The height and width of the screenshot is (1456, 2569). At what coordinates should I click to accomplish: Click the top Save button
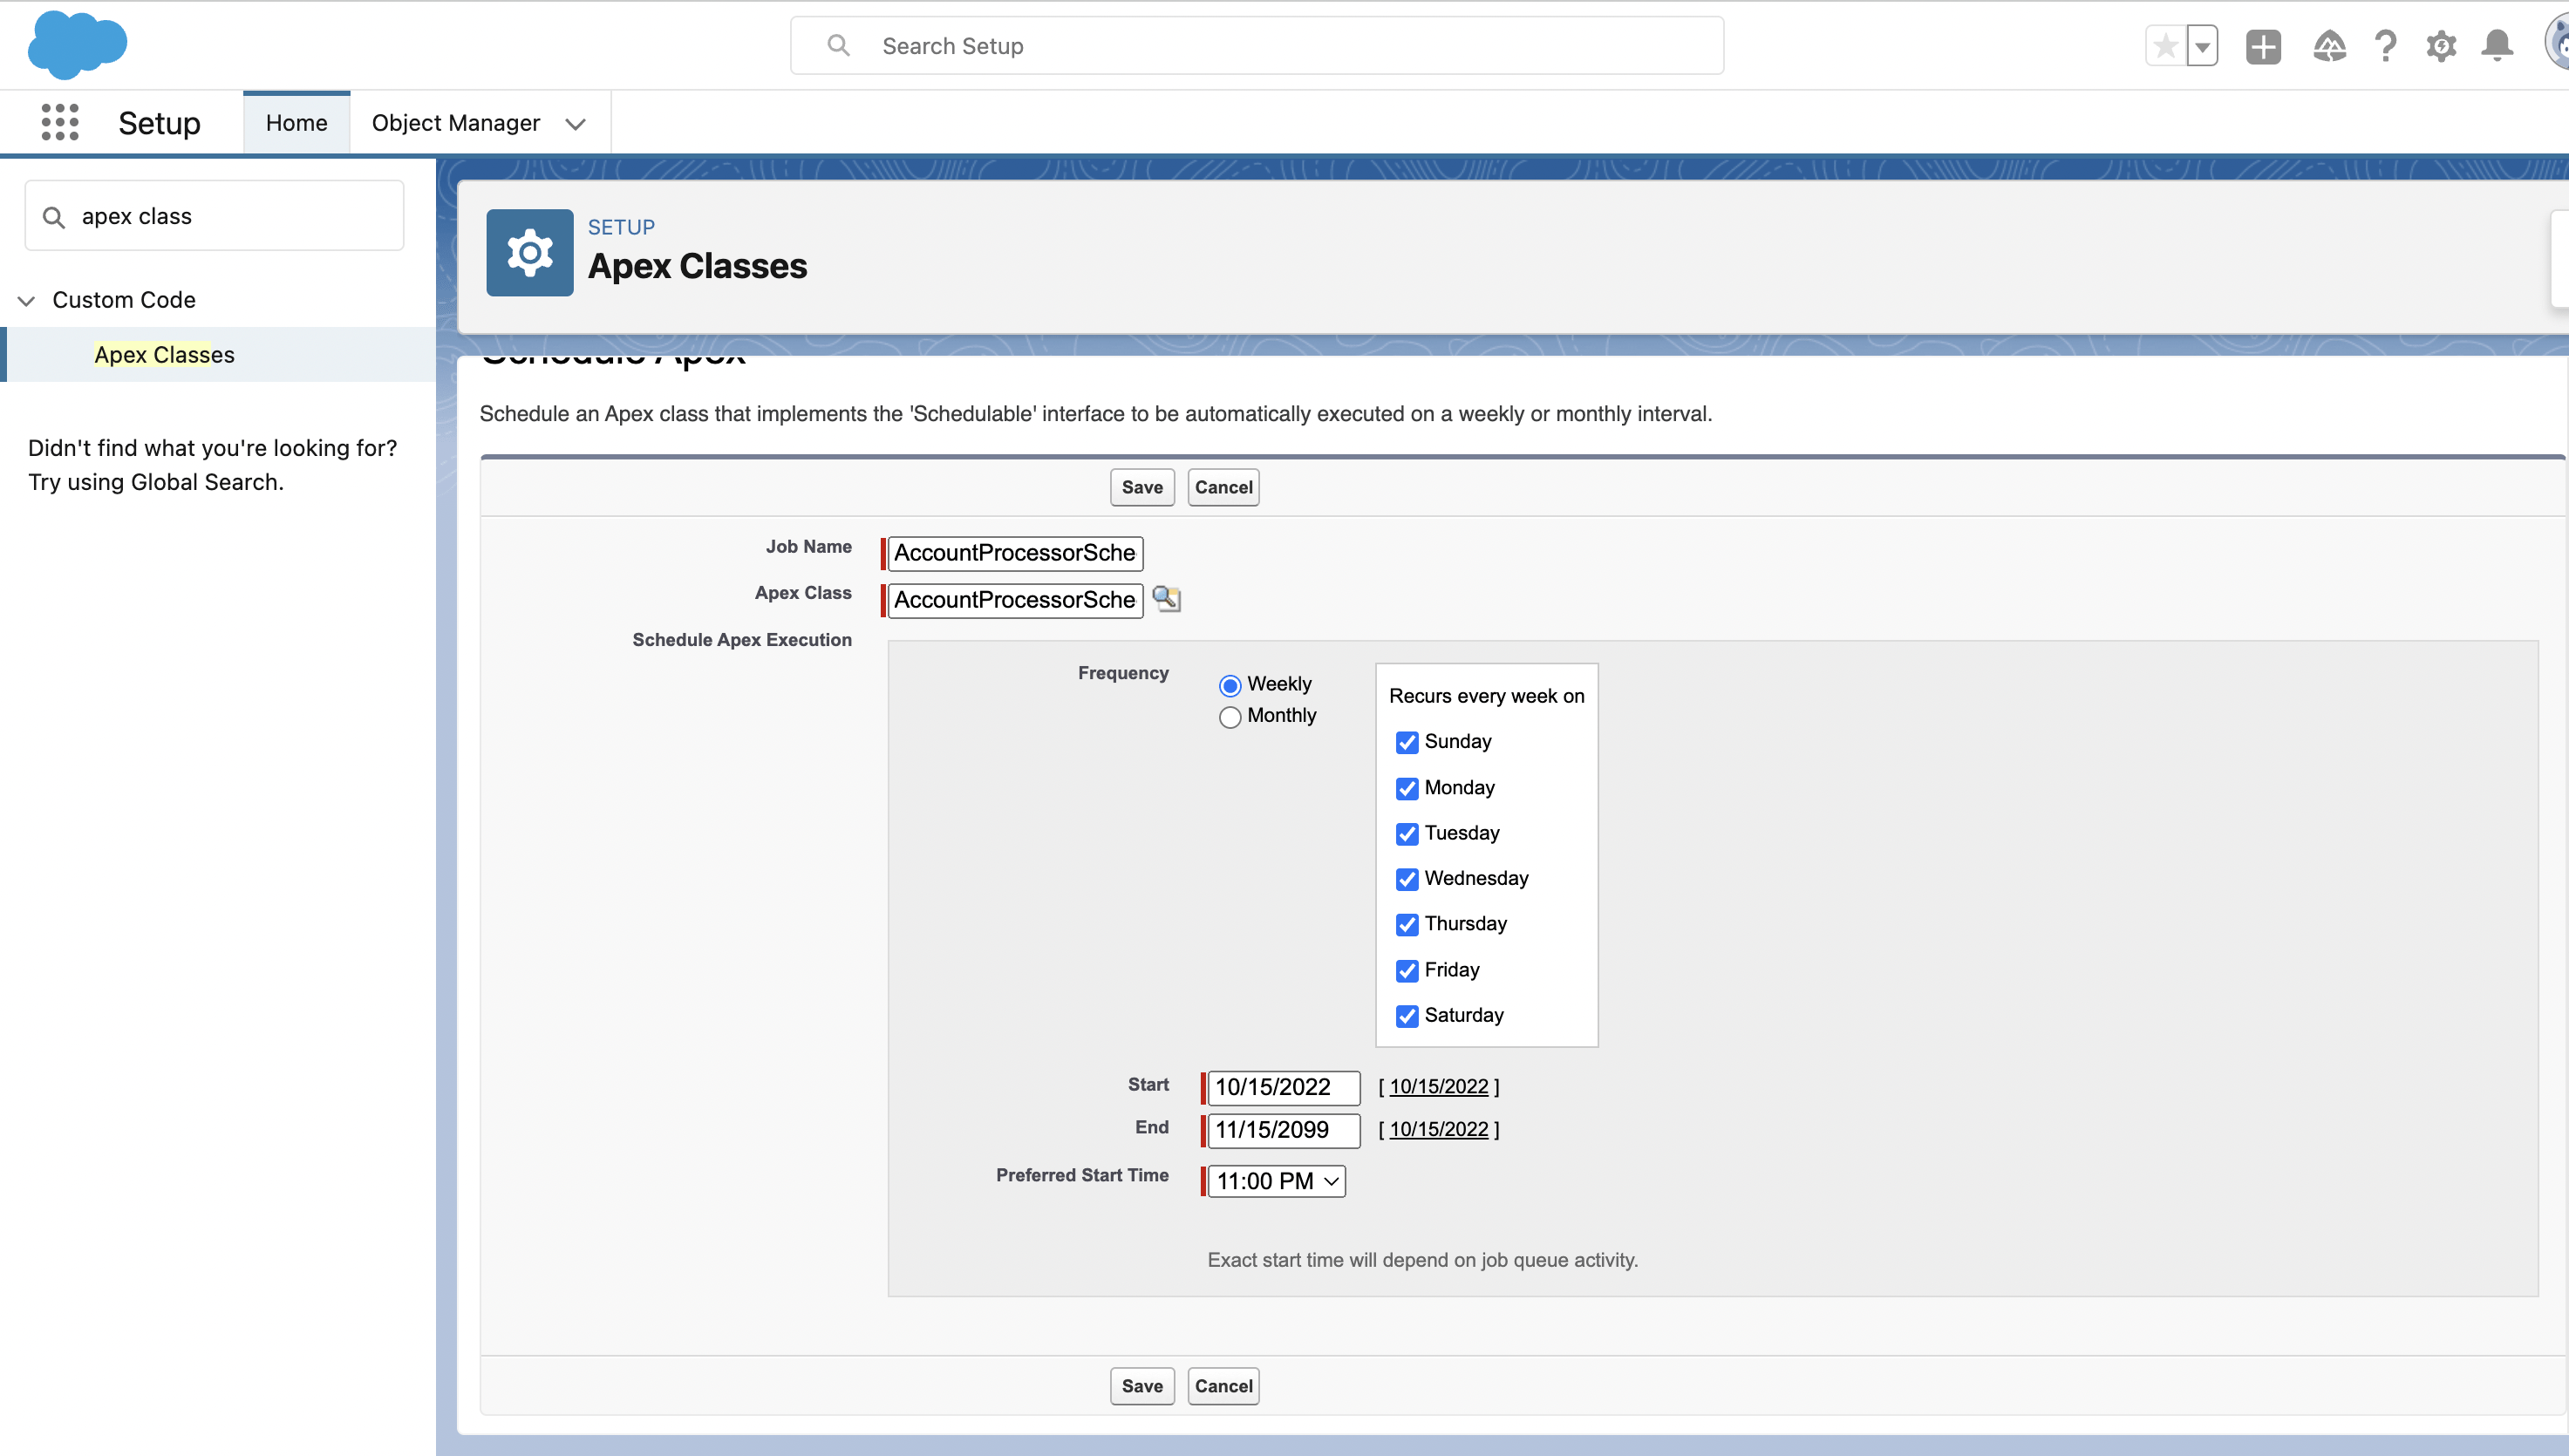coord(1141,487)
